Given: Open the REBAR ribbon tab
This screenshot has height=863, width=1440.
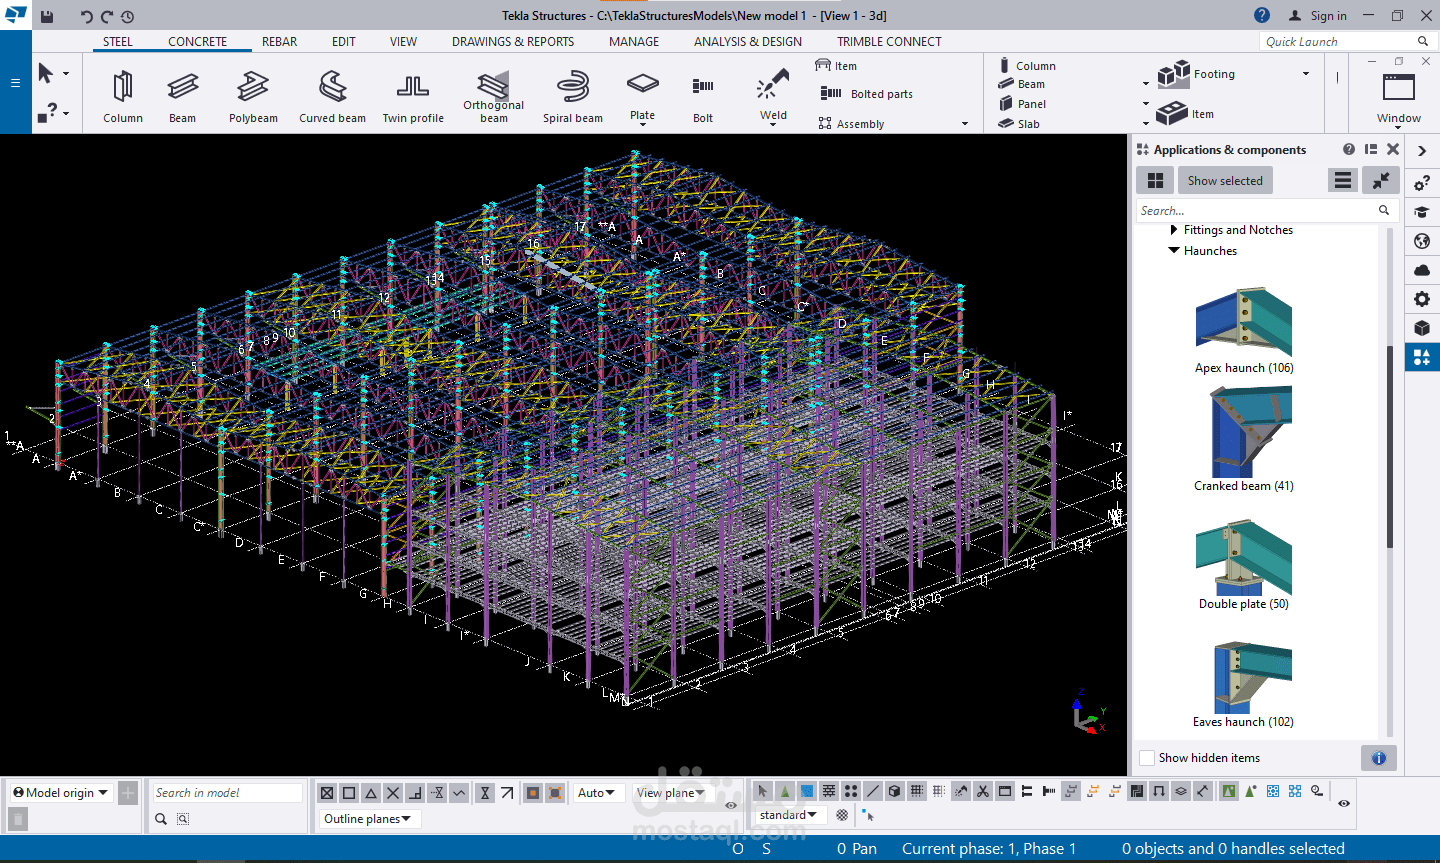Looking at the screenshot, I should point(280,42).
